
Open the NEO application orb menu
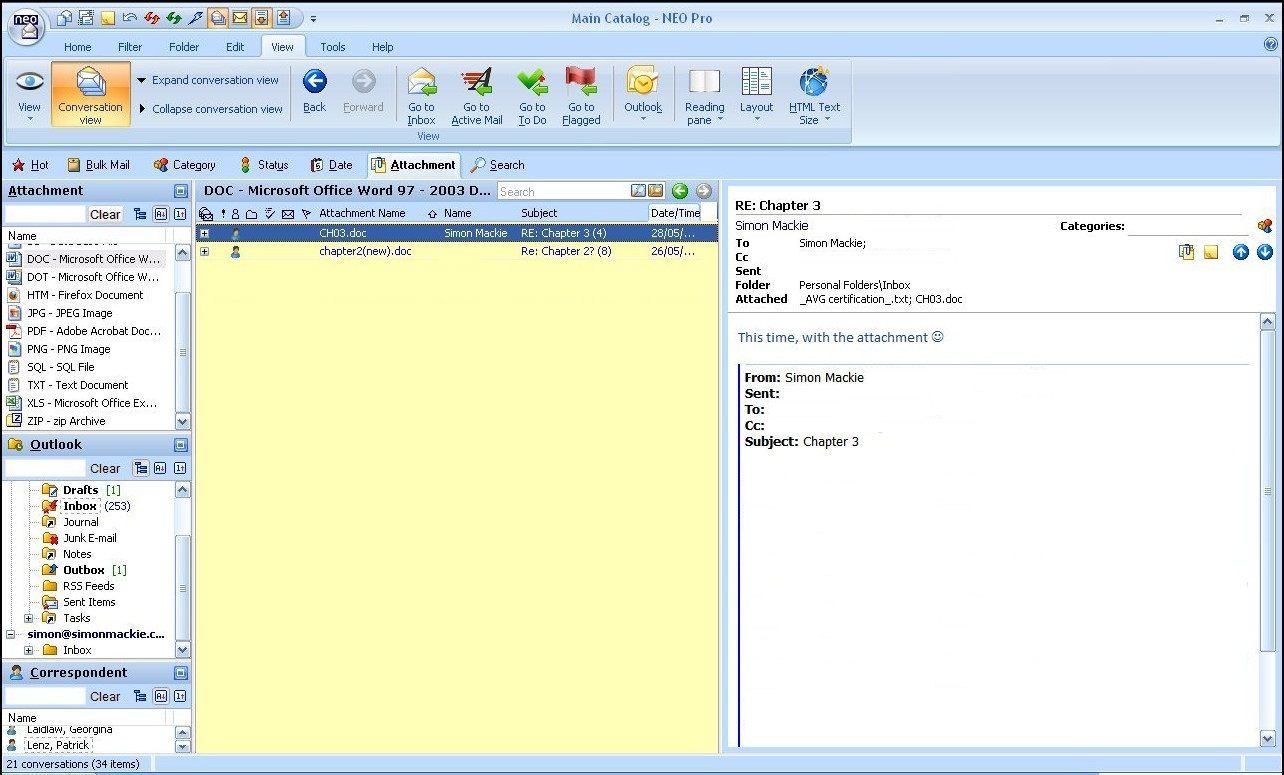[26, 26]
